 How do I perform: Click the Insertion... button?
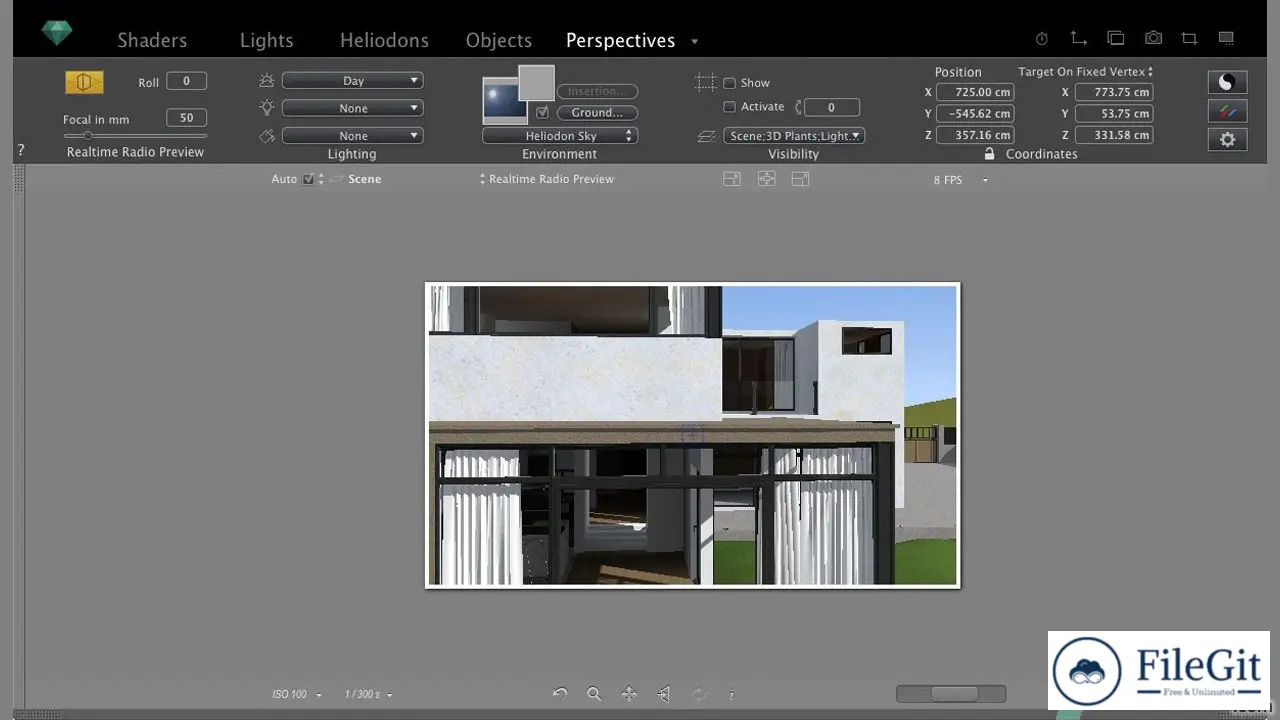click(597, 91)
